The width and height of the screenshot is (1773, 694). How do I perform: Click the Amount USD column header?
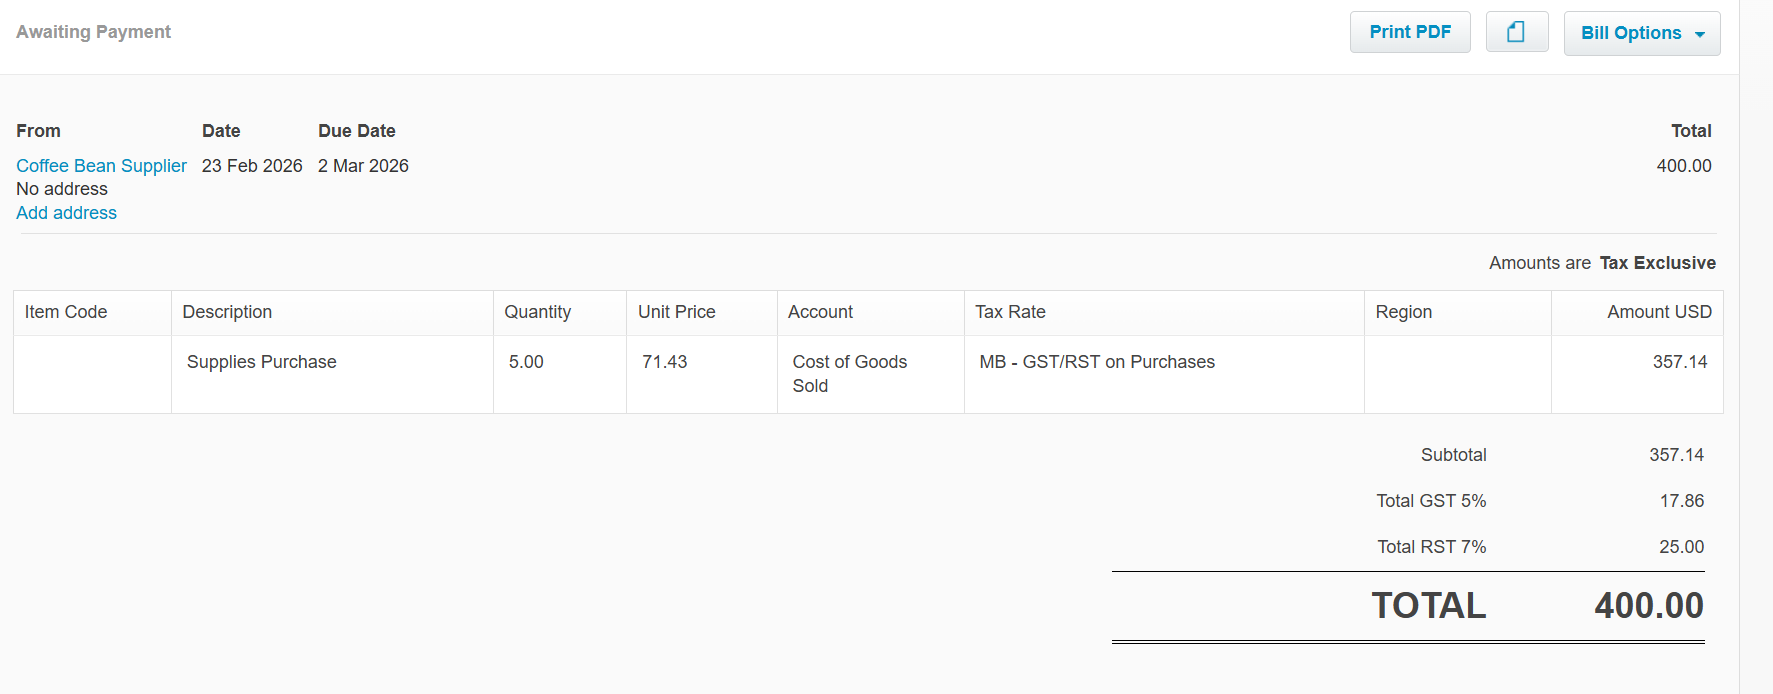pos(1659,312)
